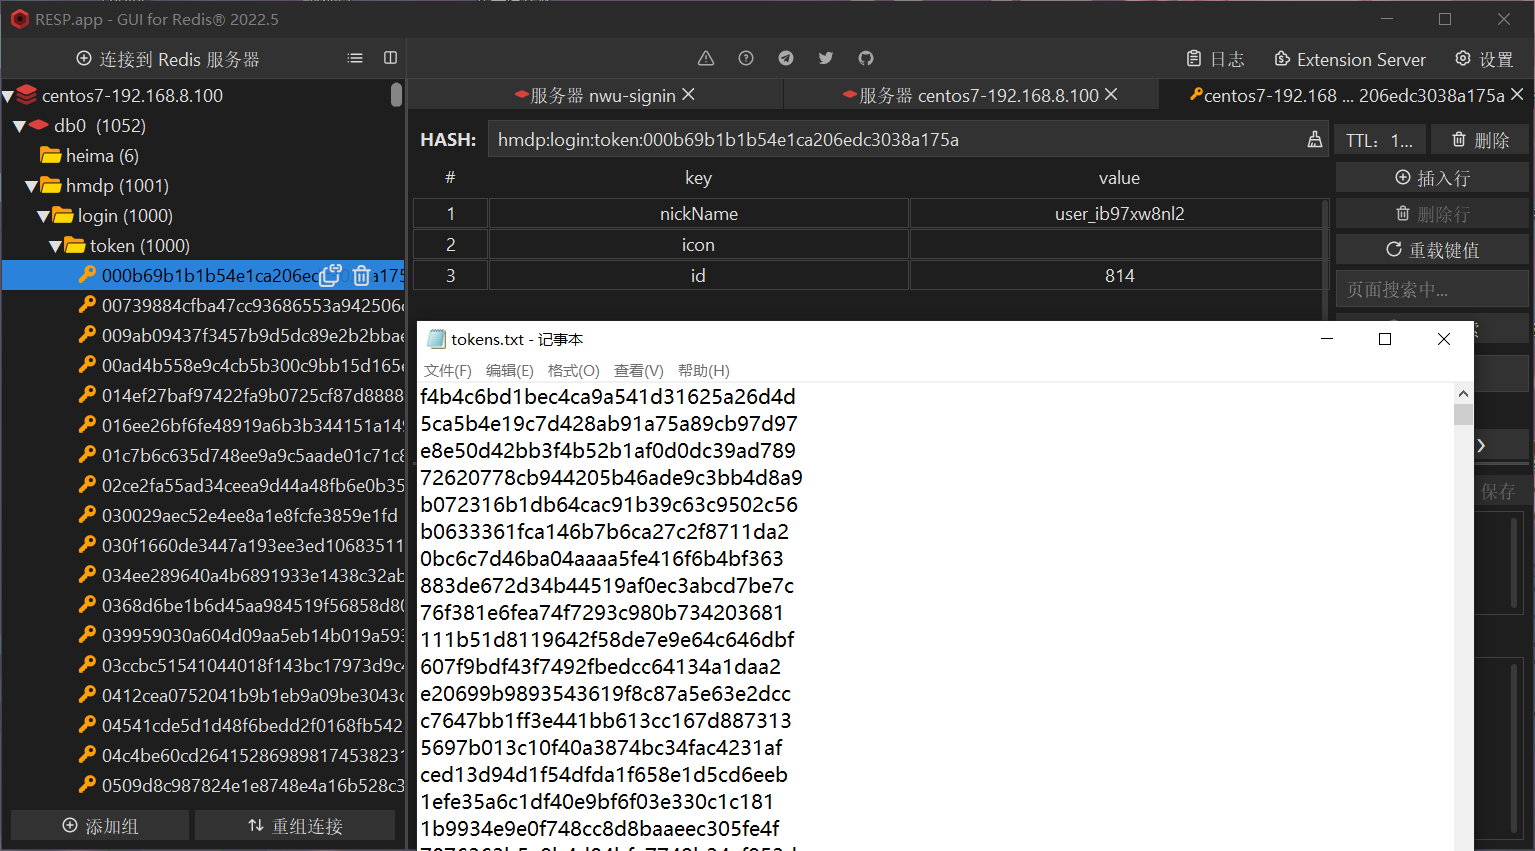
Task: Switch to key tab 206edc3038a175a
Action: coord(1347,96)
